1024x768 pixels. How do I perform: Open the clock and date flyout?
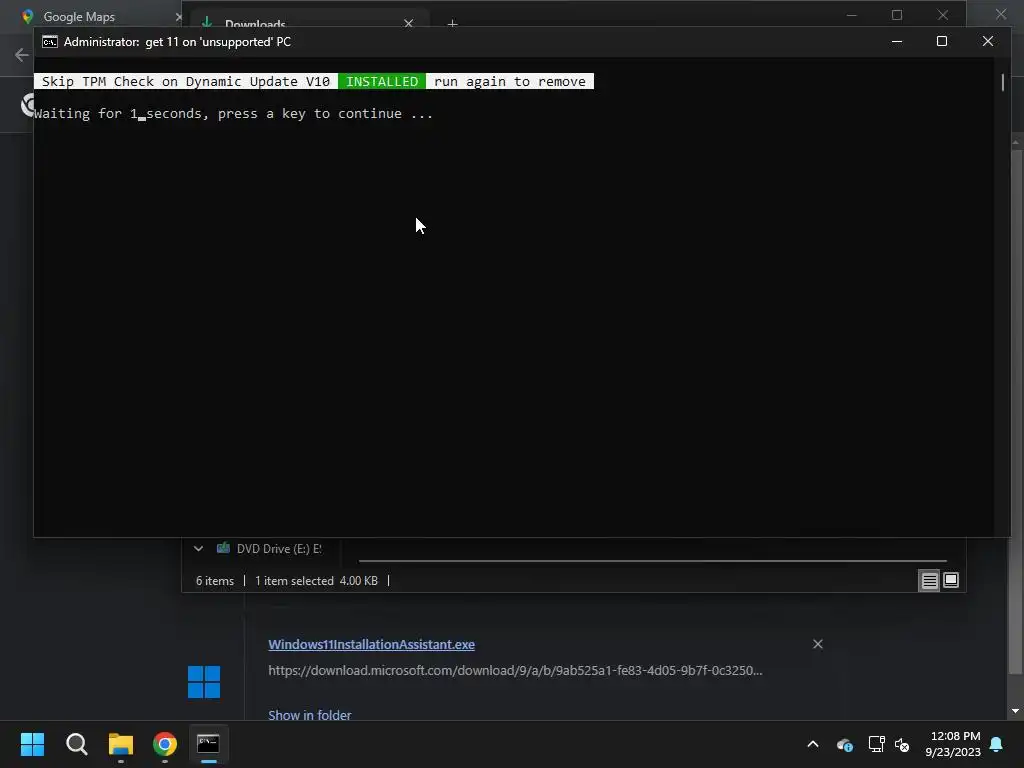click(953, 744)
